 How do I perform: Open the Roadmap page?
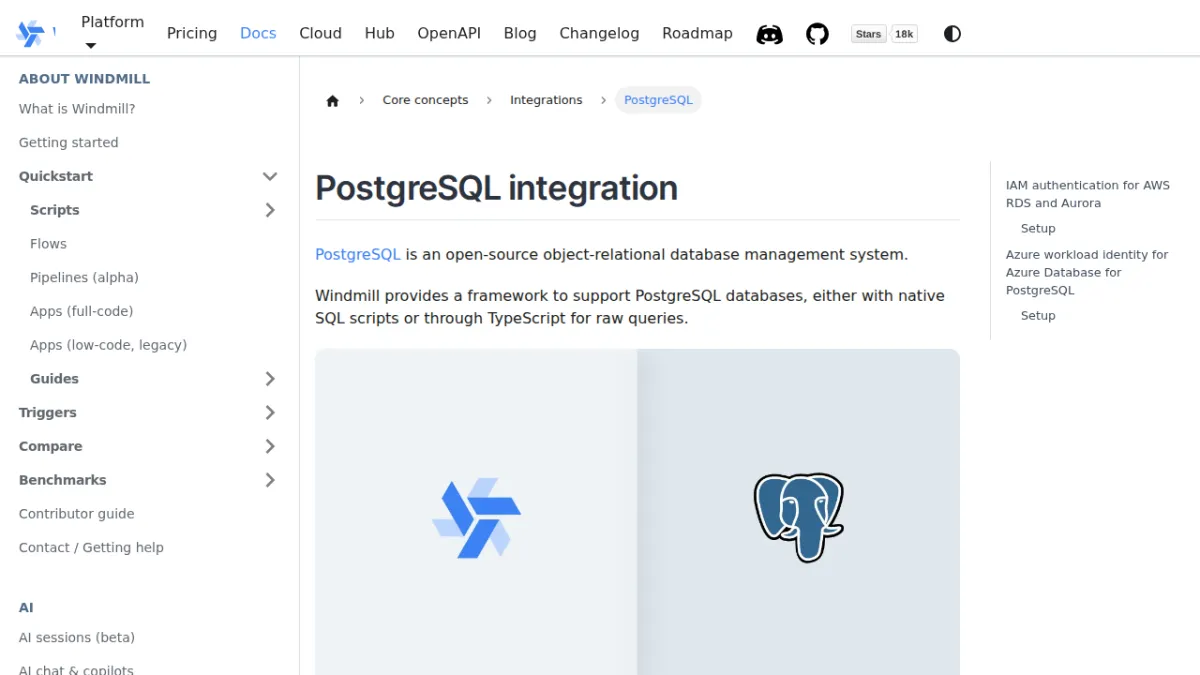[697, 33]
